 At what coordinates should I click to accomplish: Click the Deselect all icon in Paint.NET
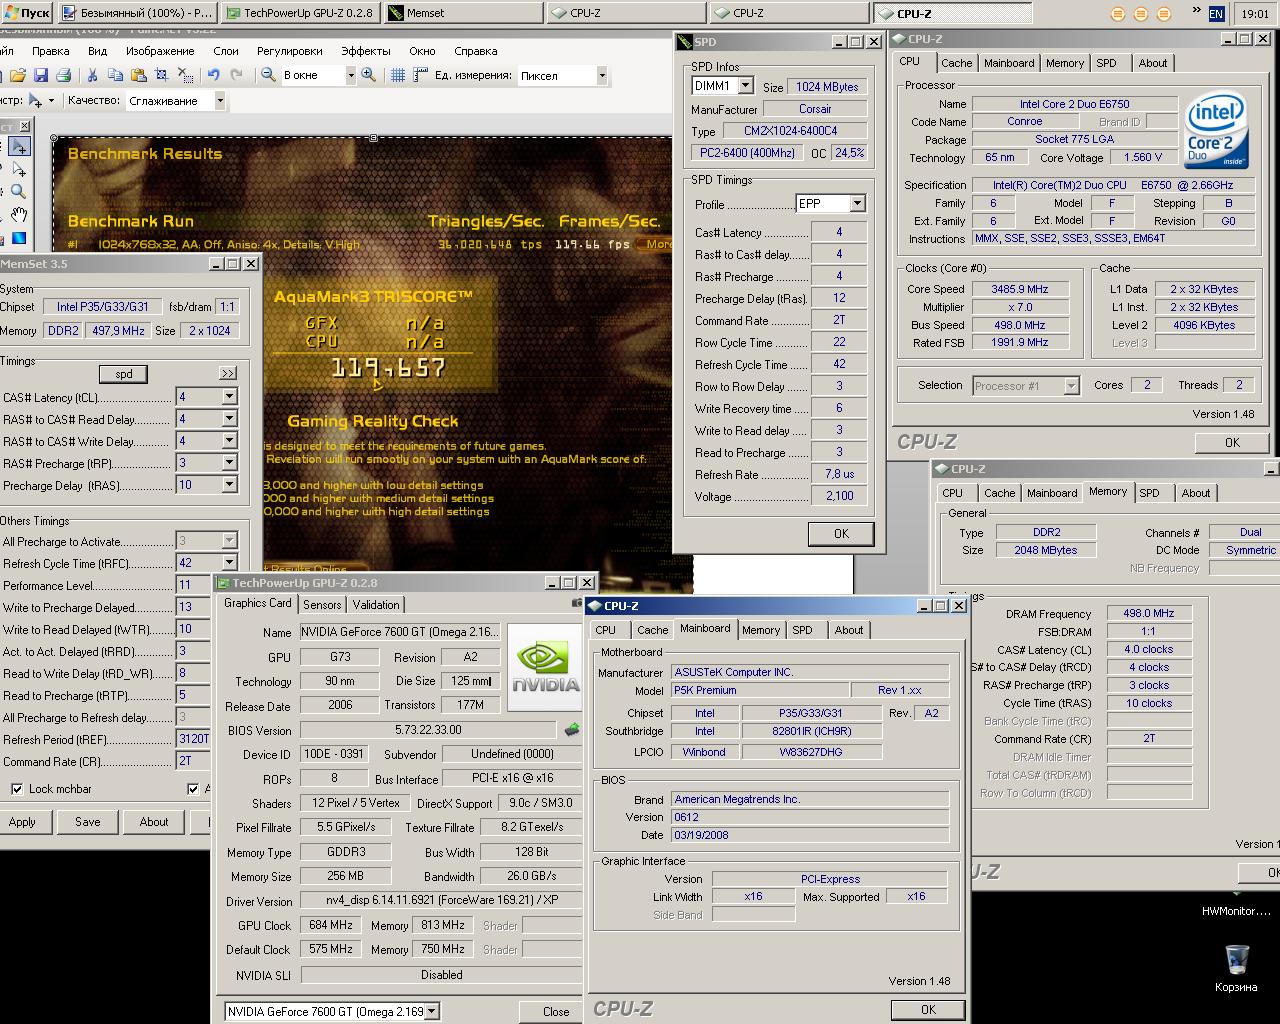[x=185, y=75]
